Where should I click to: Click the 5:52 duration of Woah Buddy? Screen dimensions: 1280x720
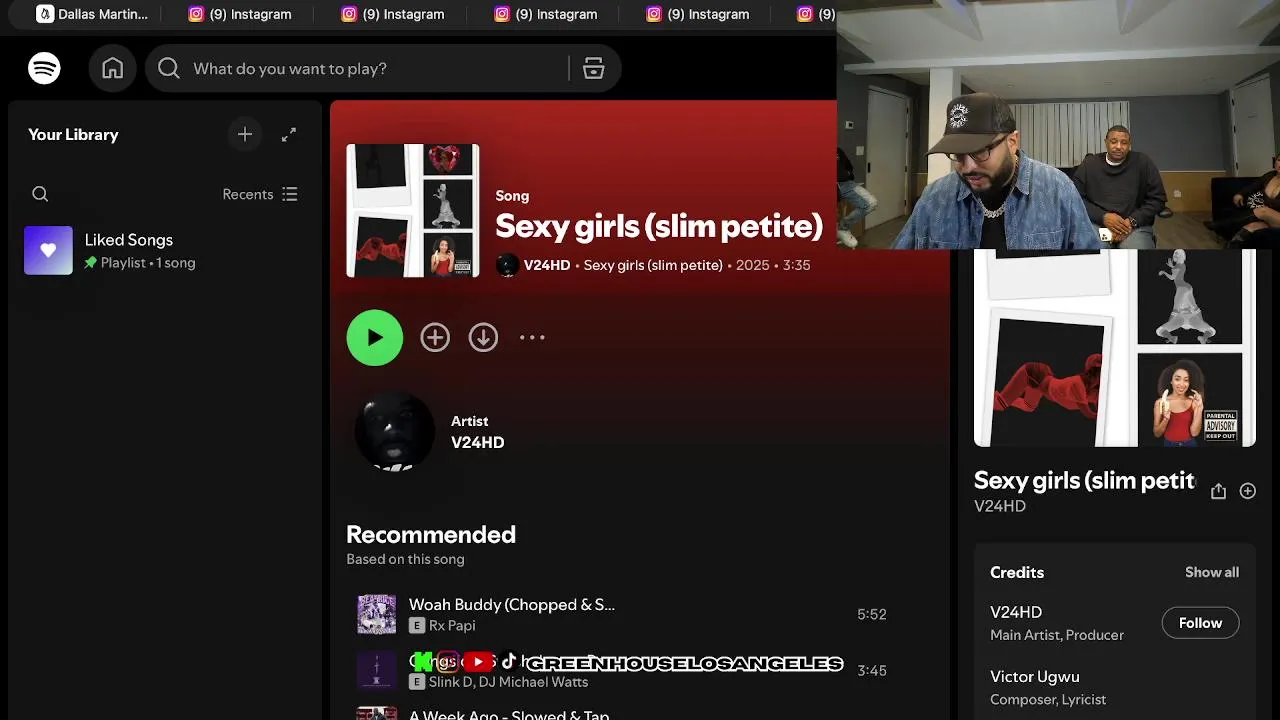point(872,614)
